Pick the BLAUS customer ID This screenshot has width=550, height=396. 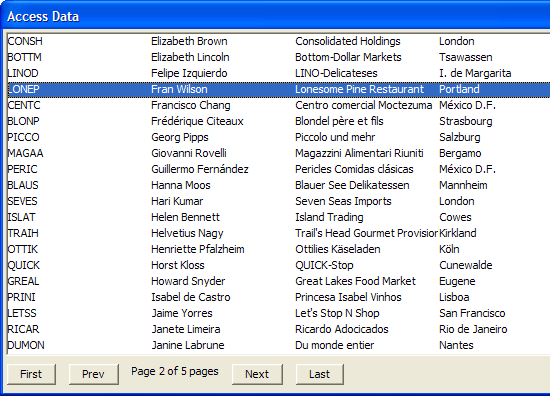pyautogui.click(x=23, y=185)
